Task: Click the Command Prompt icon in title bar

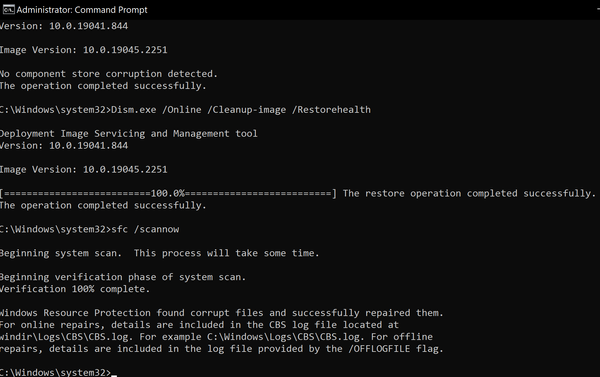Action: [8, 10]
